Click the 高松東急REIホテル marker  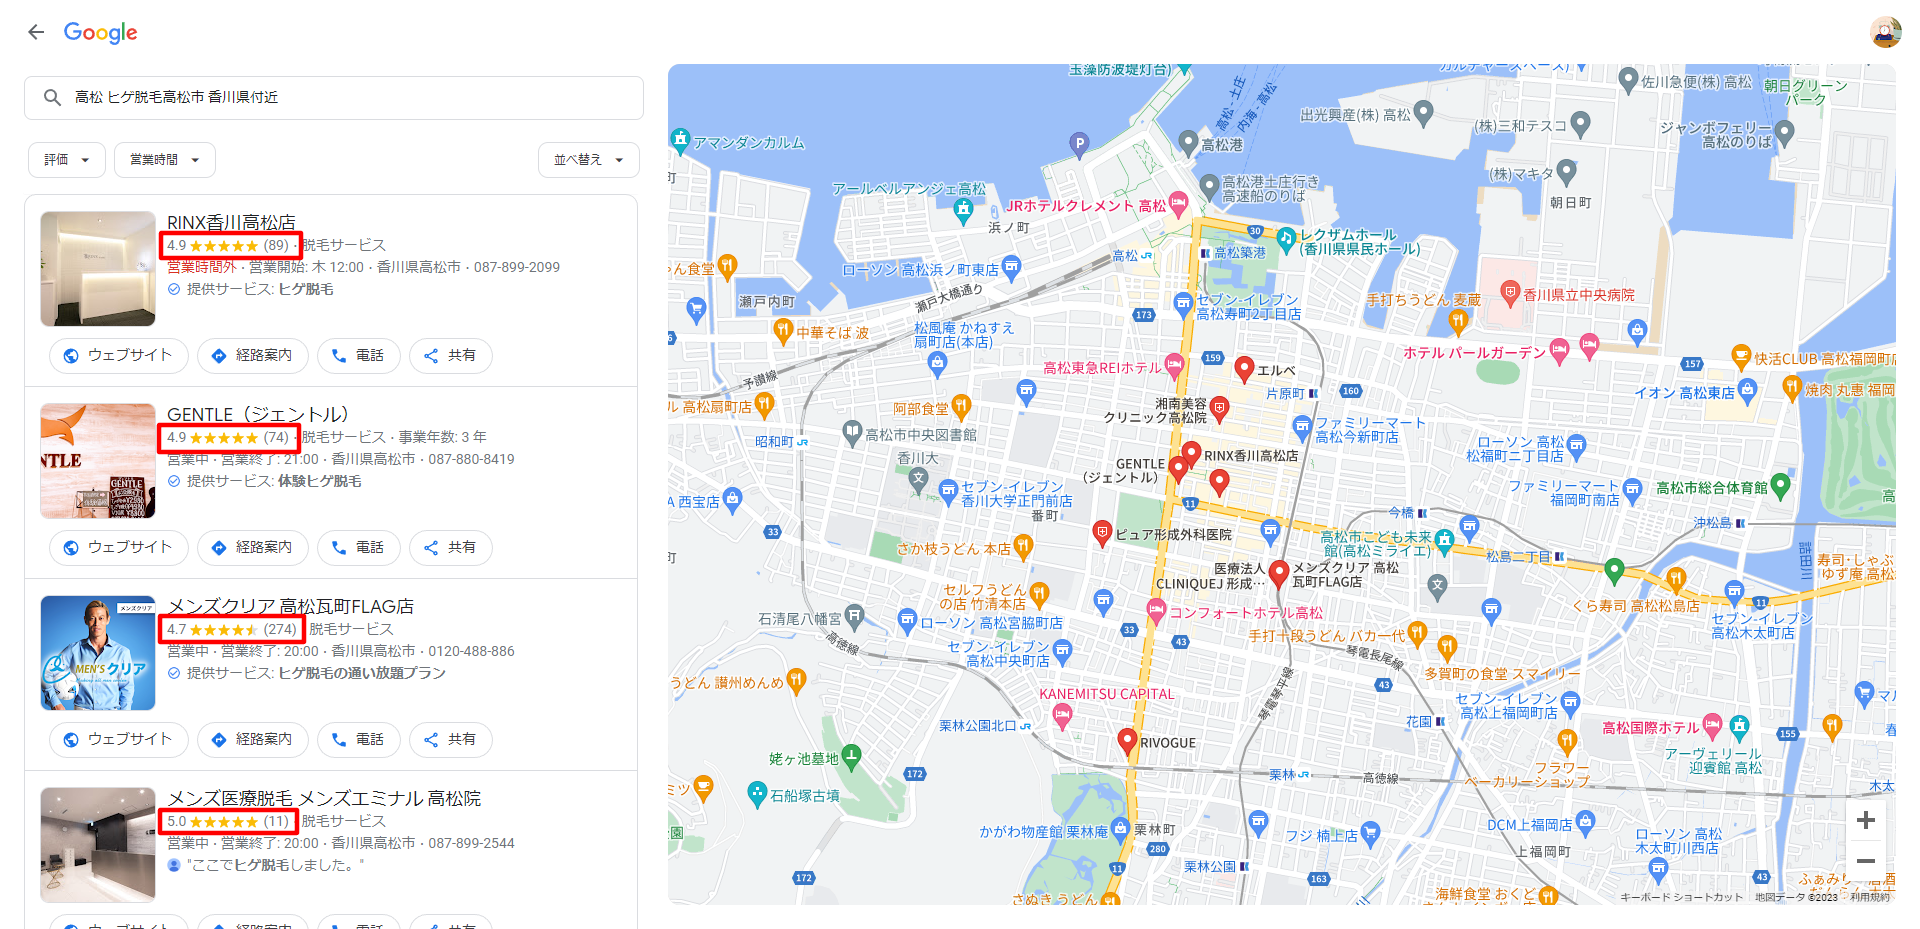pos(1174,365)
